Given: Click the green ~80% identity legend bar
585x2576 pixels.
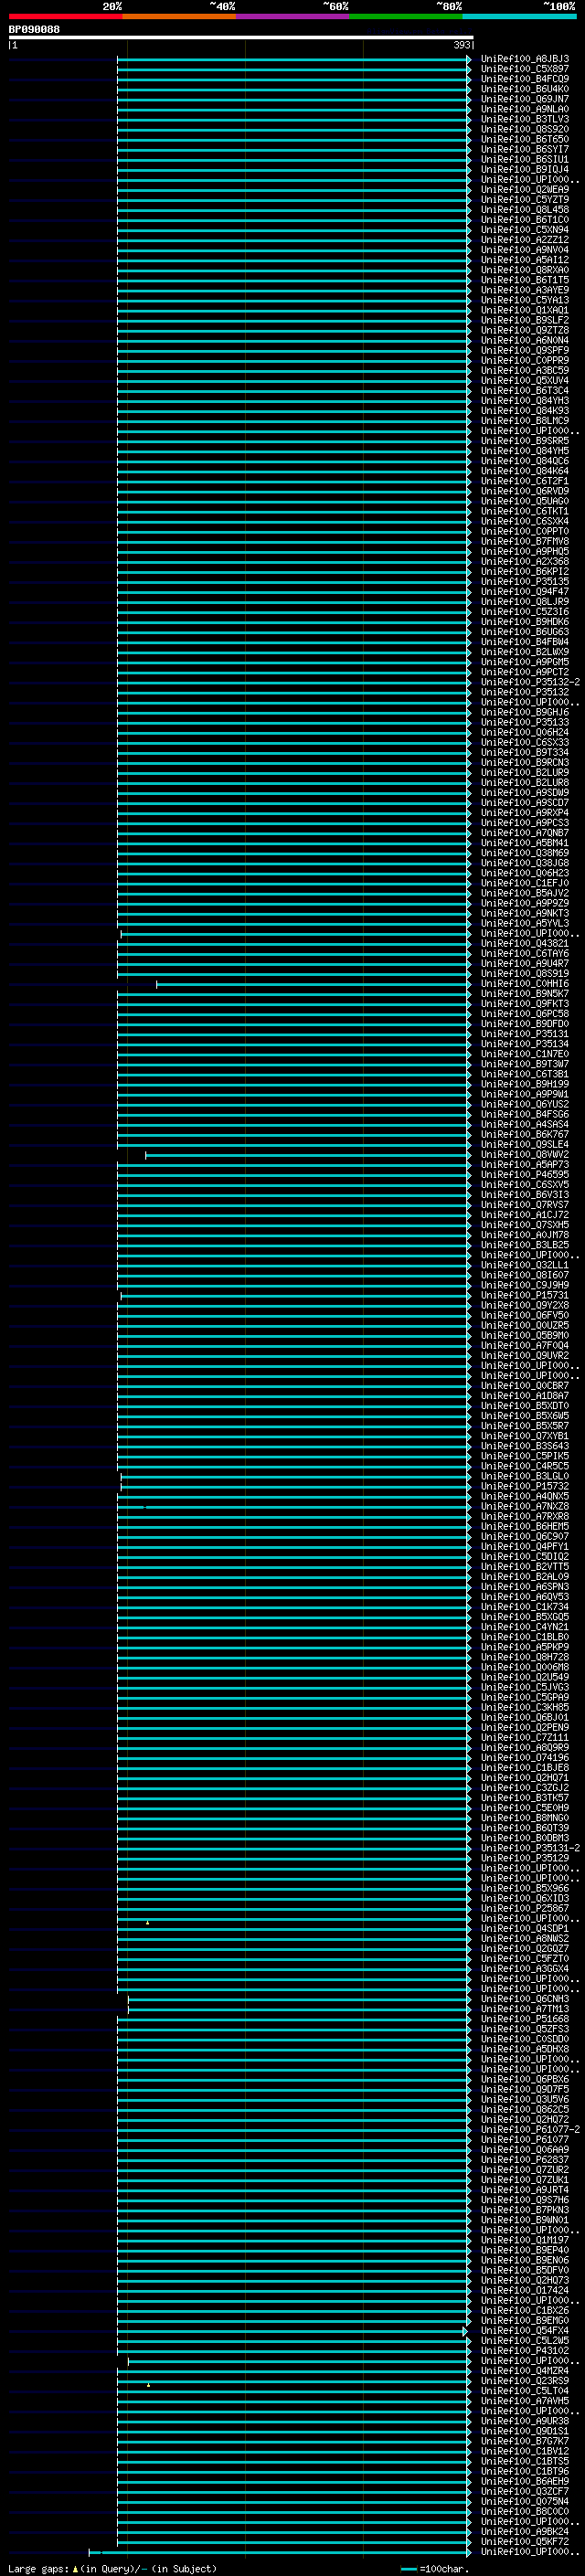Looking at the screenshot, I should [406, 17].
